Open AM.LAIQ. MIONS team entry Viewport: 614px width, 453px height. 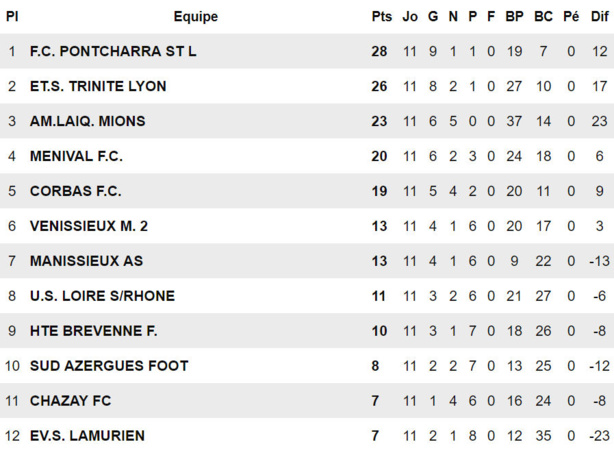(x=87, y=121)
